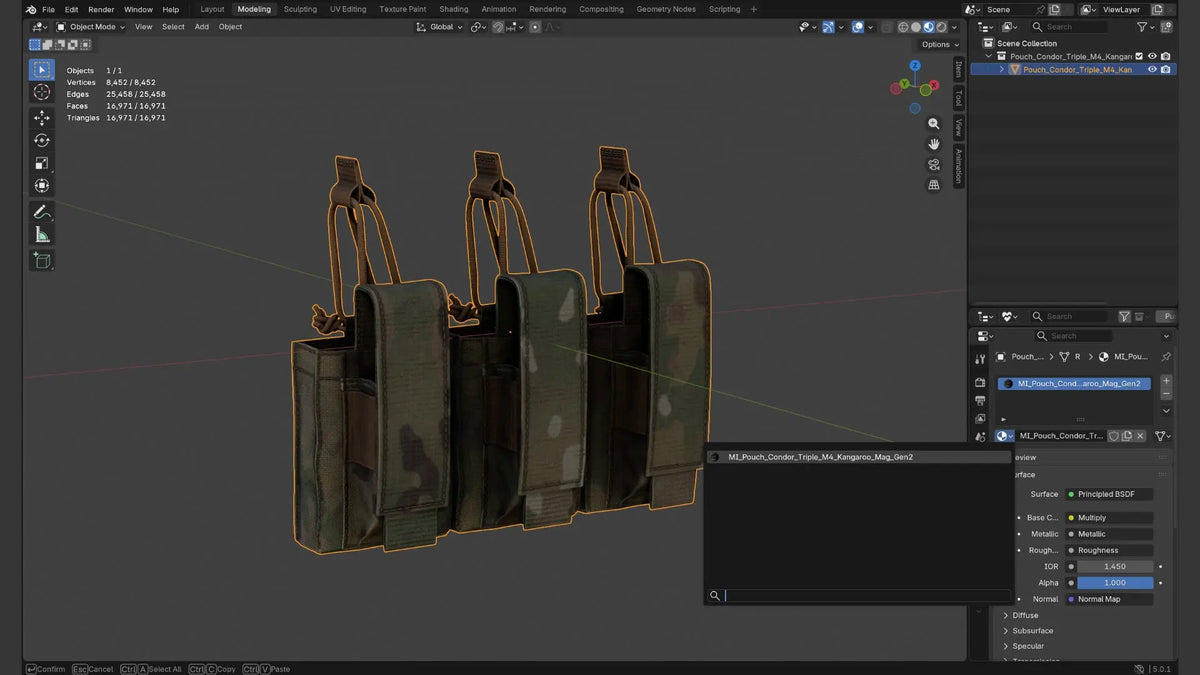
Task: Activate the Select Box tool
Action: point(42,69)
